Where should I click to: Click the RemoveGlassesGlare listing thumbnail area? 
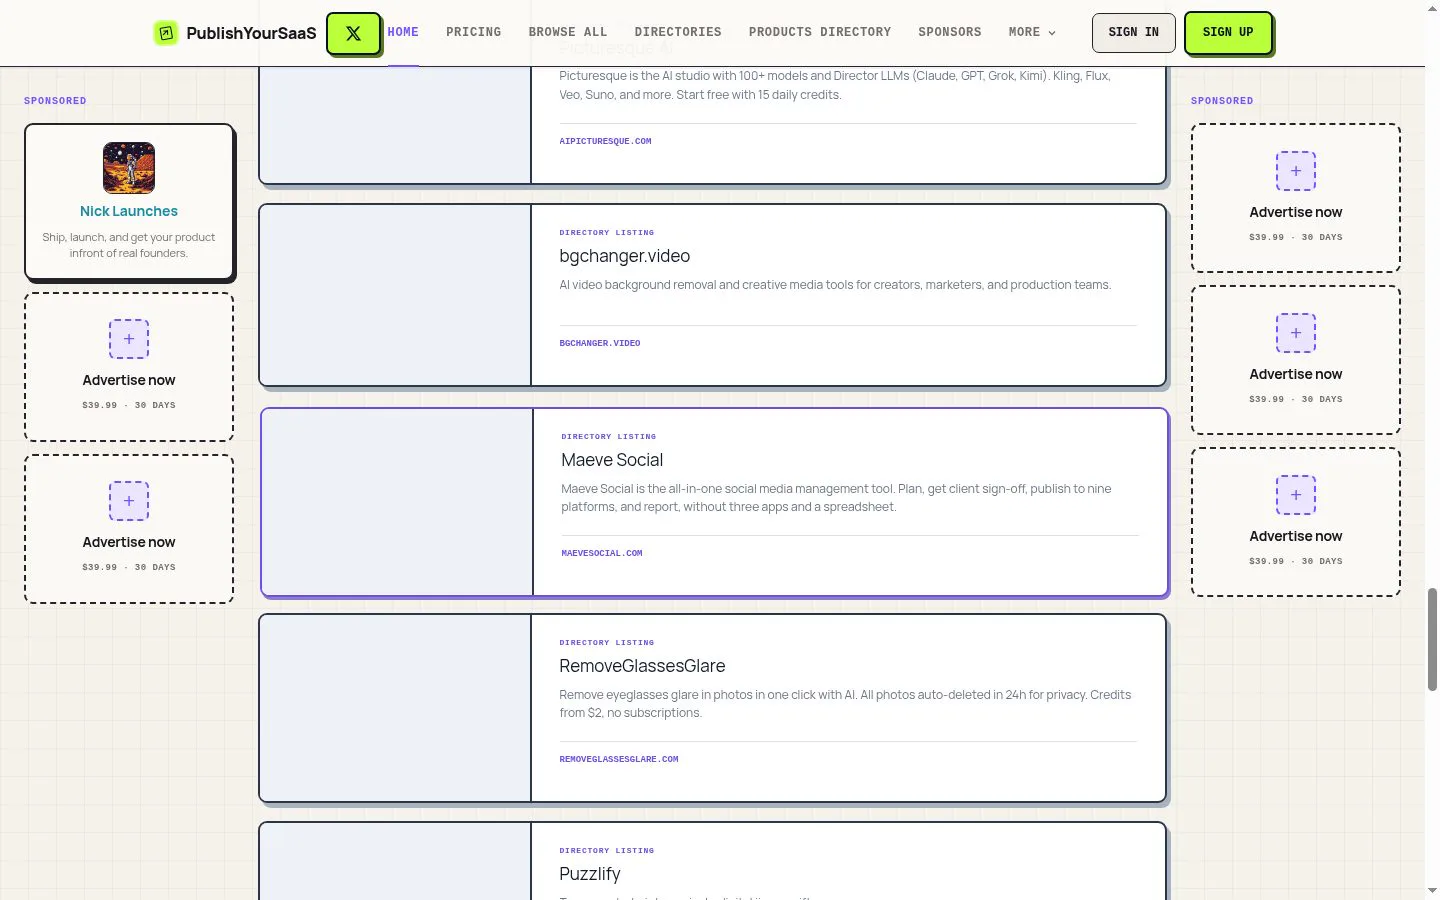pos(396,708)
